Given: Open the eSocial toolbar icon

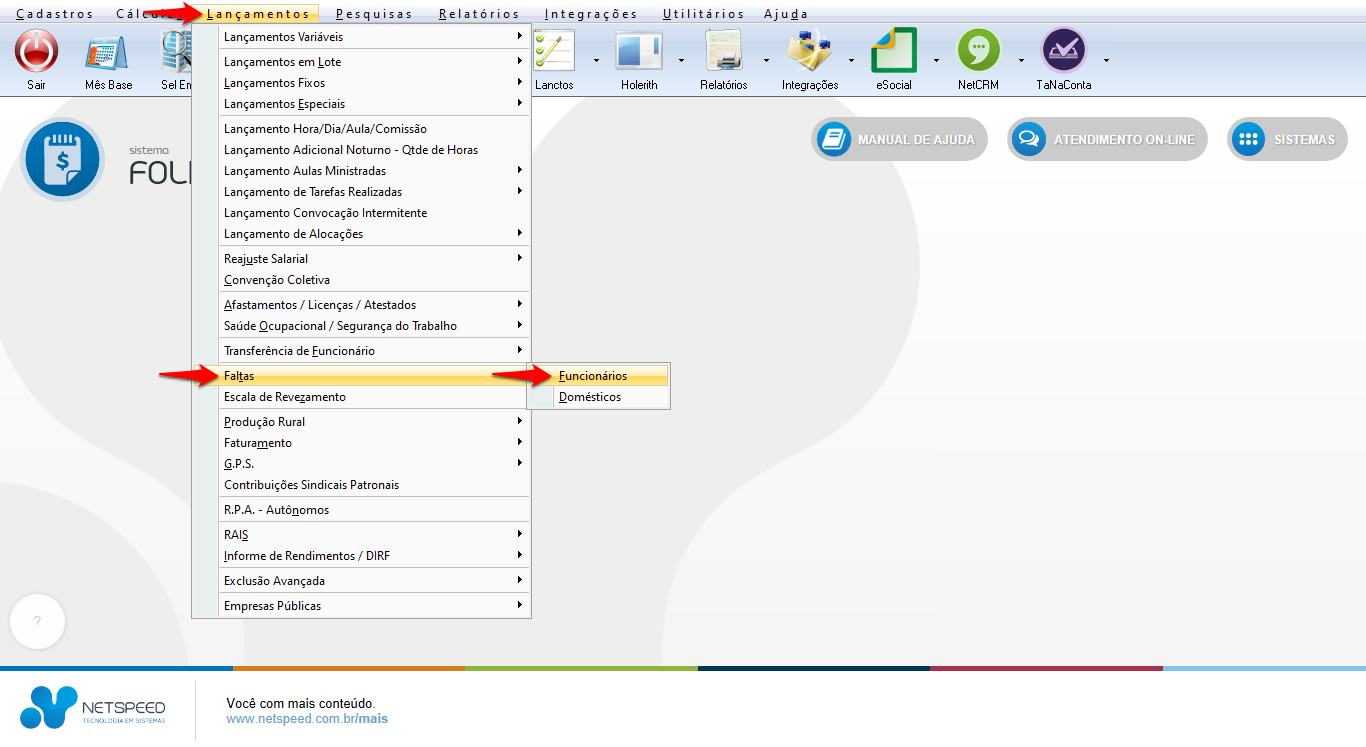Looking at the screenshot, I should tap(893, 51).
